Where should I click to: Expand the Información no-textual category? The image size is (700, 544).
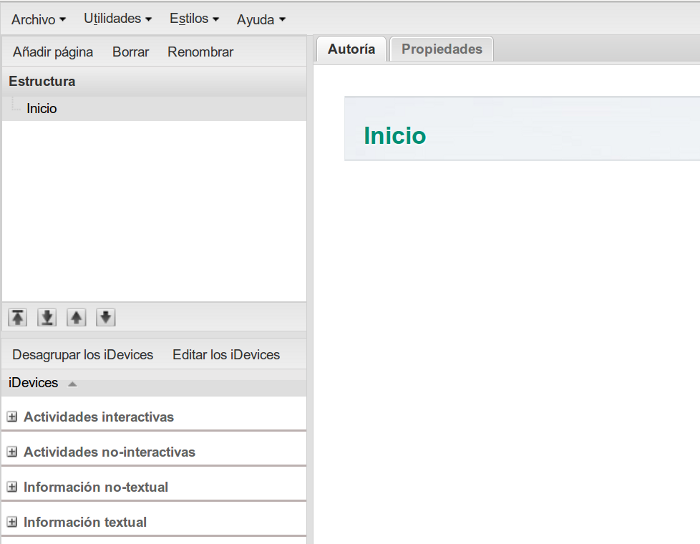click(x=12, y=487)
